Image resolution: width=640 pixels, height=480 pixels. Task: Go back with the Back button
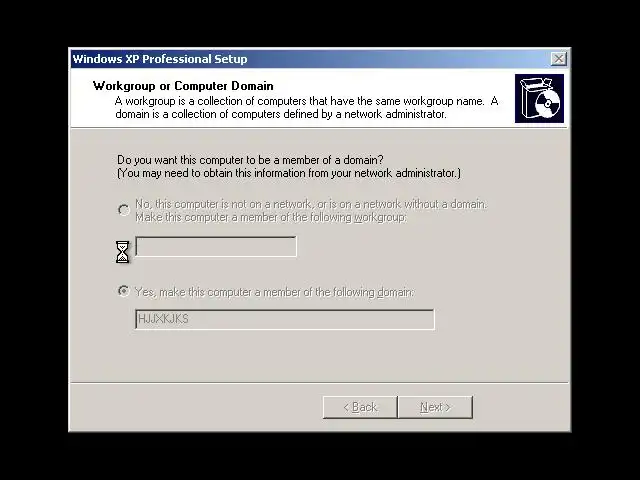360,407
